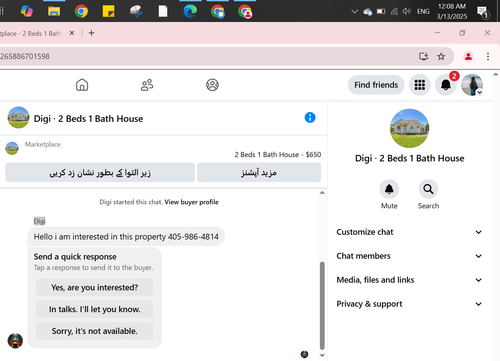Screen dimensions: 500x361
Task: Click the browser address bar URL
Action: (25, 56)
